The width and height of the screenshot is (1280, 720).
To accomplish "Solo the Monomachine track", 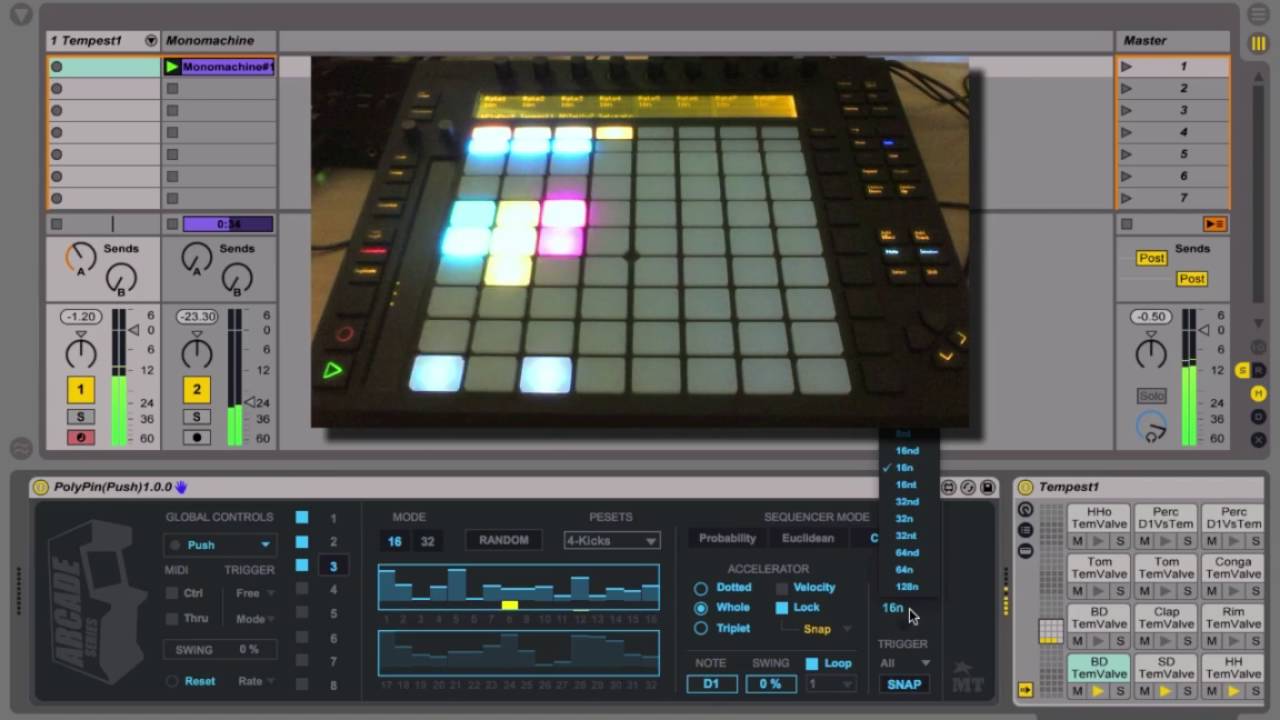I will point(197,416).
